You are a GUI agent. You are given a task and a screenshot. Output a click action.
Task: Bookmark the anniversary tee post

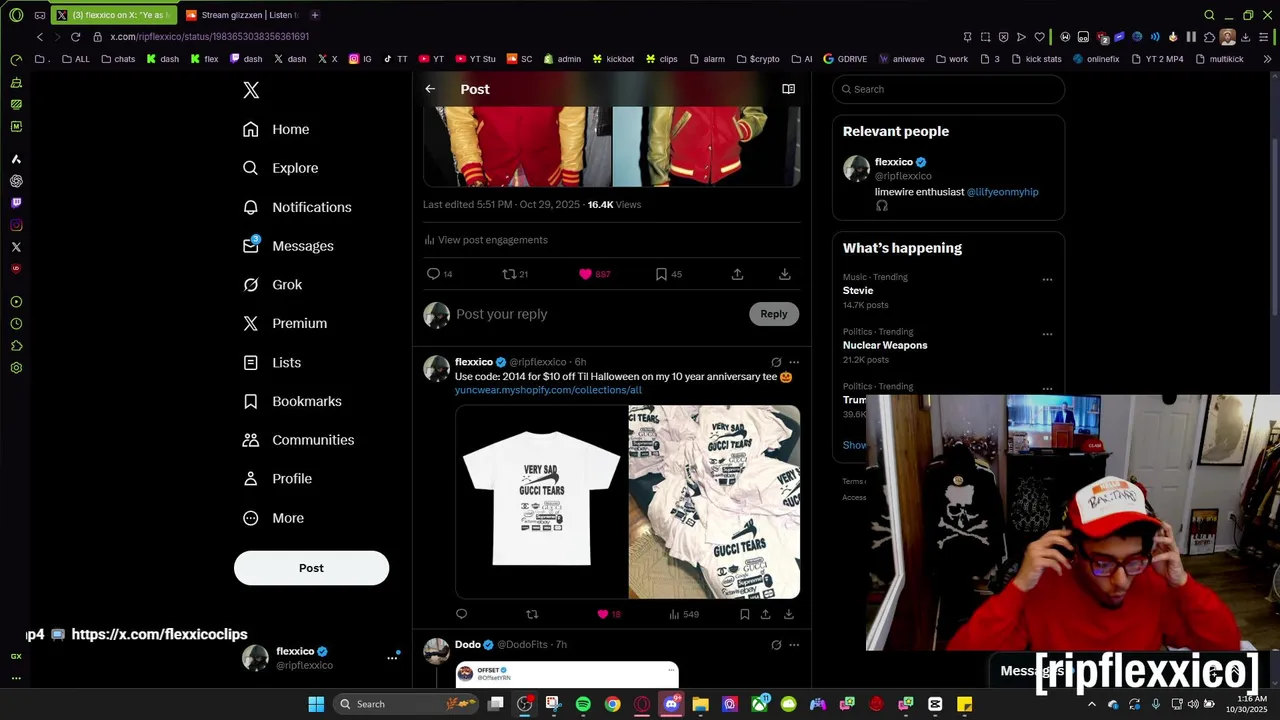[x=744, y=614]
